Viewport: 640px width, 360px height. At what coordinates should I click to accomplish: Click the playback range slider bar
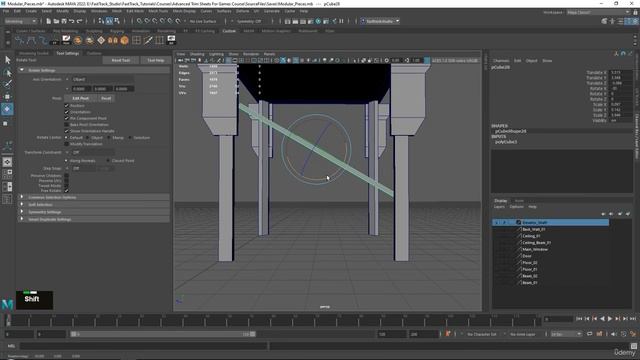coord(163,334)
